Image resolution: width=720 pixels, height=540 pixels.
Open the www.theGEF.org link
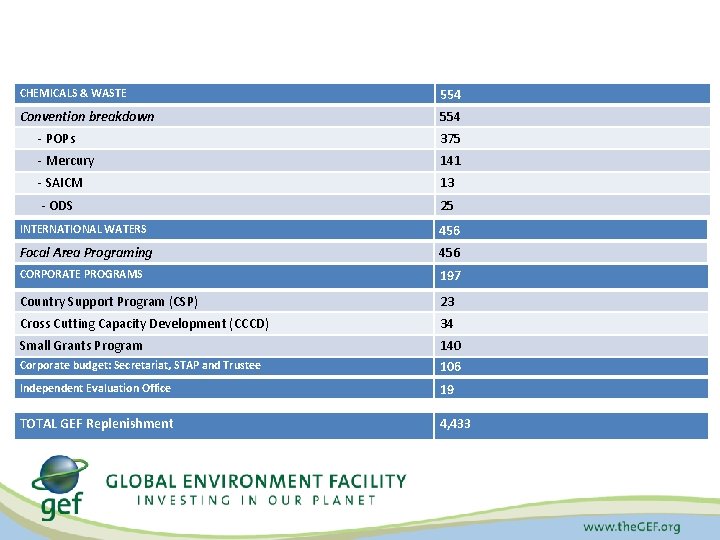coord(631,527)
